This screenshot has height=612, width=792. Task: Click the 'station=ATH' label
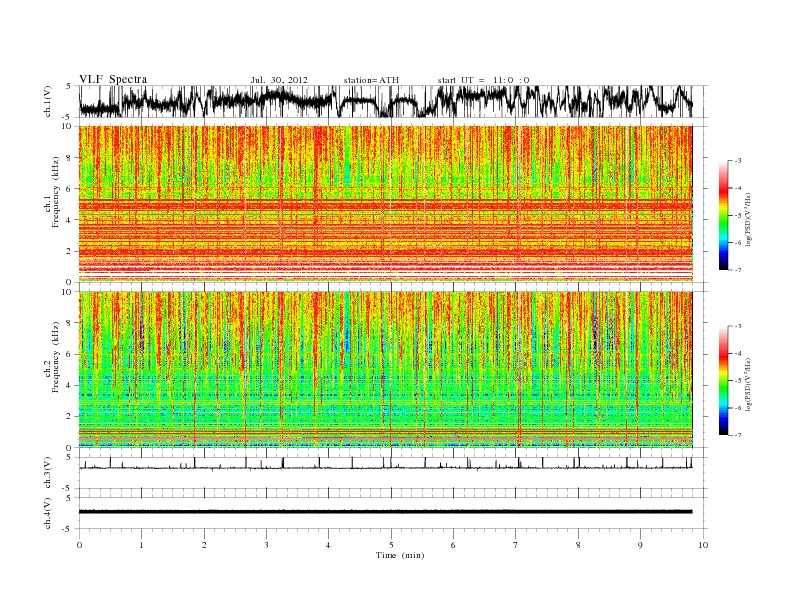(x=371, y=80)
